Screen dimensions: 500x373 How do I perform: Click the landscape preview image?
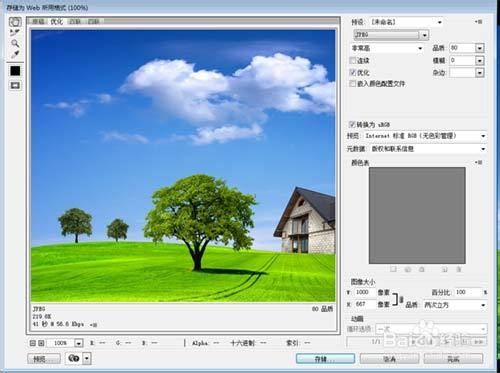(x=183, y=166)
